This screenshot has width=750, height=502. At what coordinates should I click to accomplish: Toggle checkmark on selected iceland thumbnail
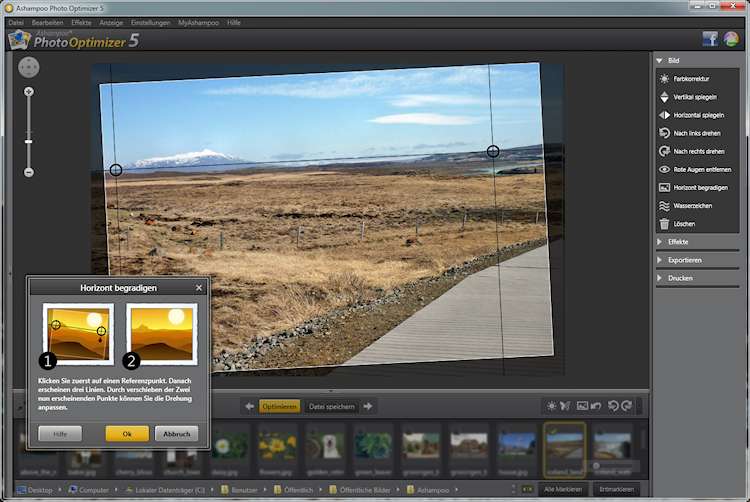[554, 429]
